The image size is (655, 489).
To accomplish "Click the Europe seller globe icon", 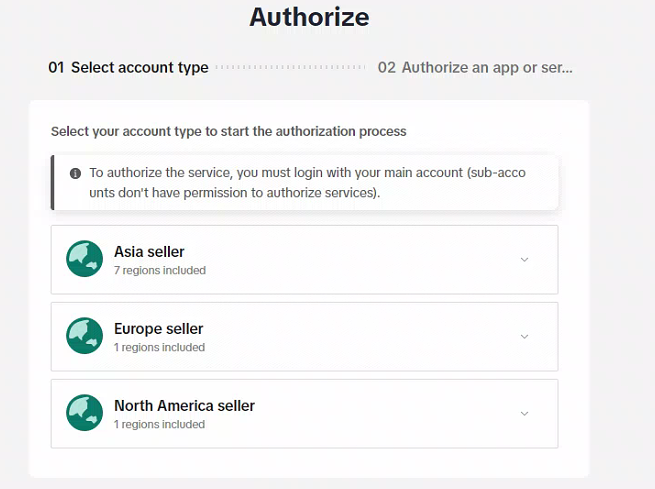I will [85, 336].
